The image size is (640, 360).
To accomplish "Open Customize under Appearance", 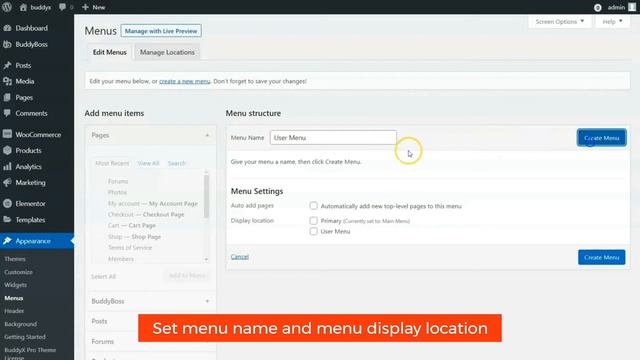I will (x=18, y=272).
